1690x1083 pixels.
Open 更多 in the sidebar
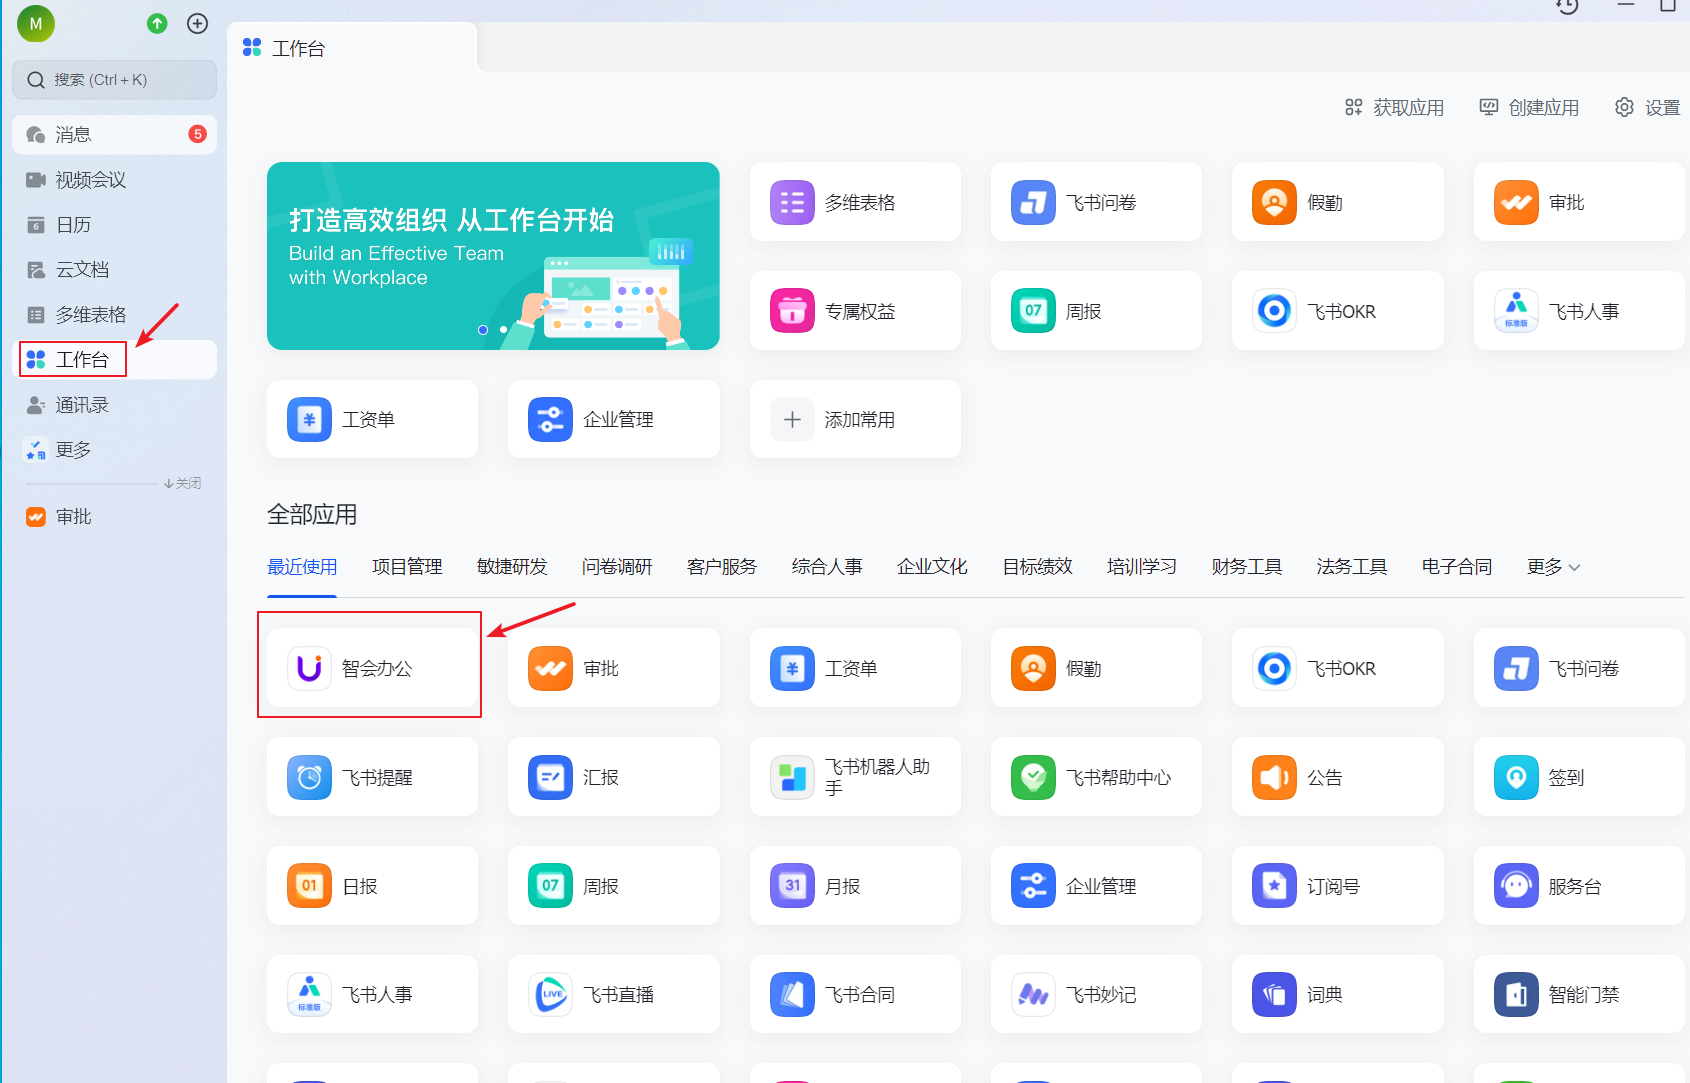[114, 450]
